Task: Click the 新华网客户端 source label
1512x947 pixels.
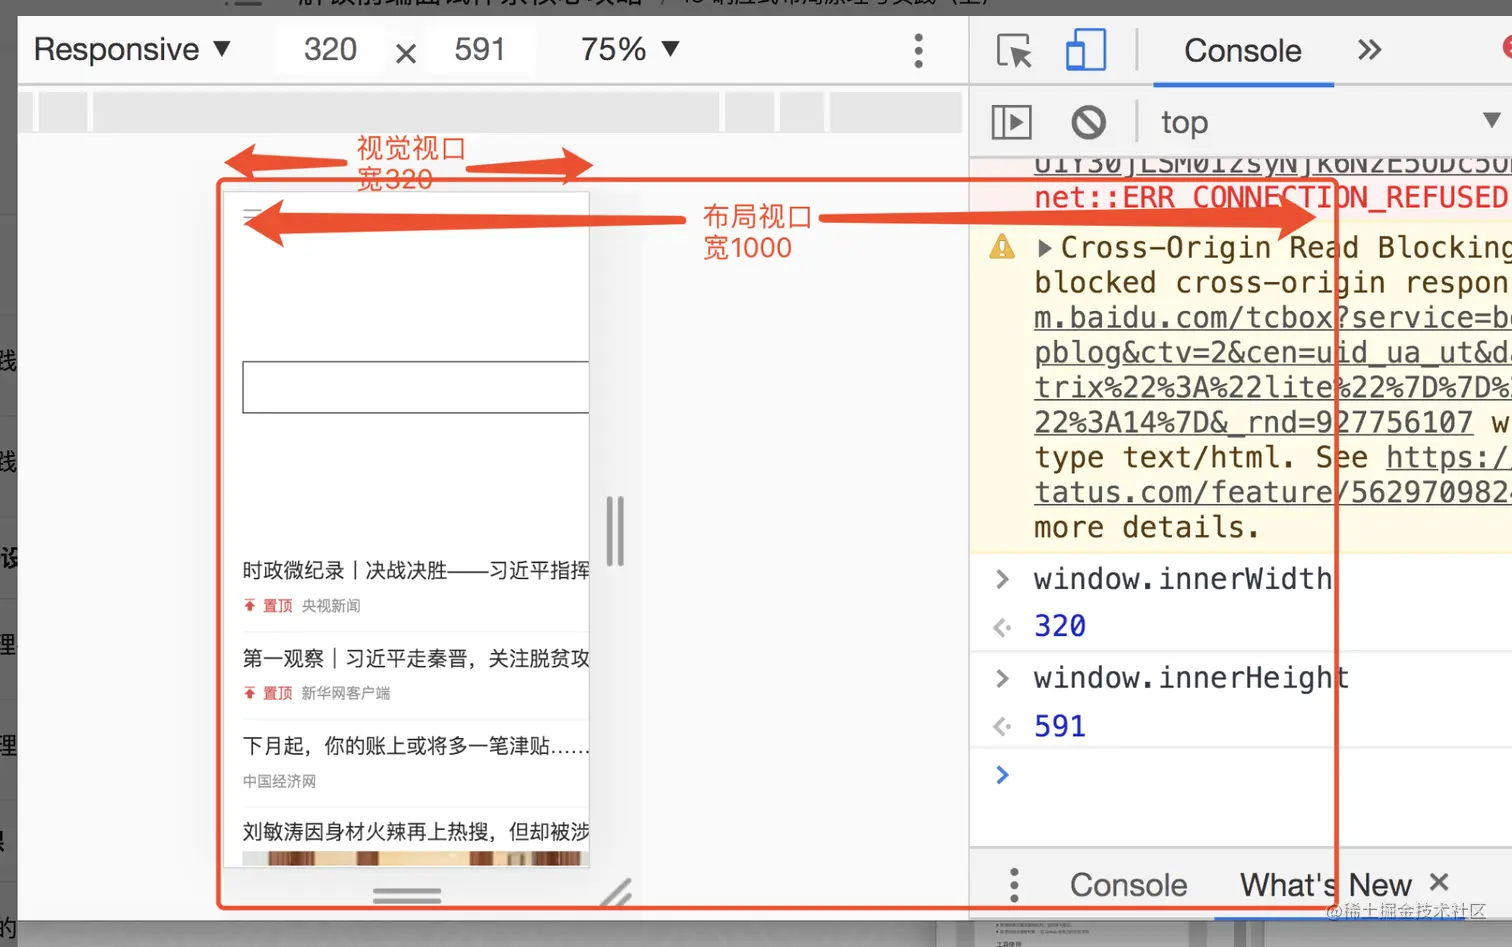Action: (x=346, y=693)
